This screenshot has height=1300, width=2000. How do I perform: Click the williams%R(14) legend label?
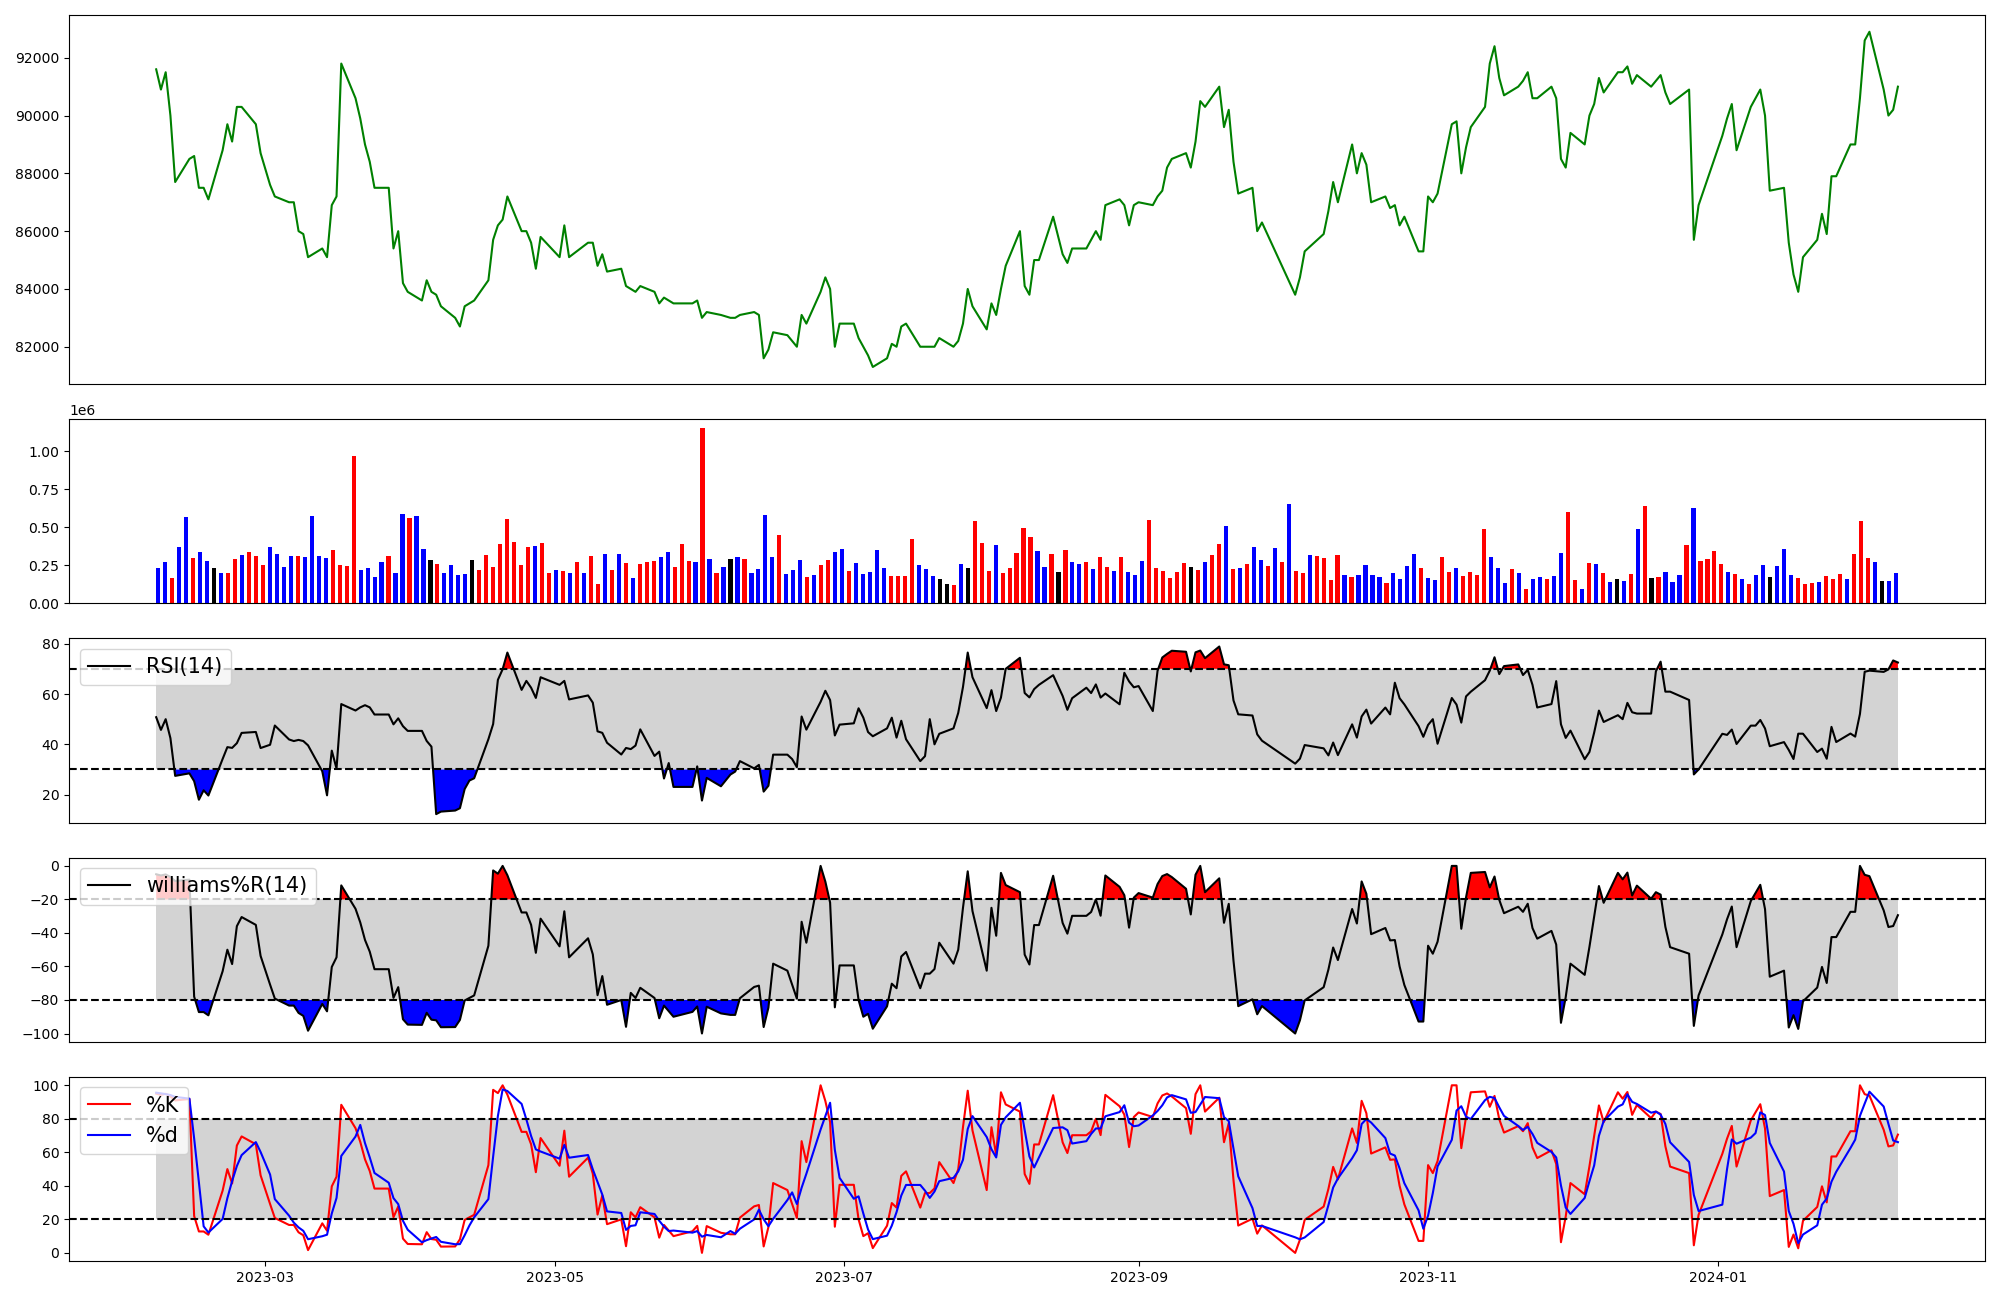pos(227,885)
